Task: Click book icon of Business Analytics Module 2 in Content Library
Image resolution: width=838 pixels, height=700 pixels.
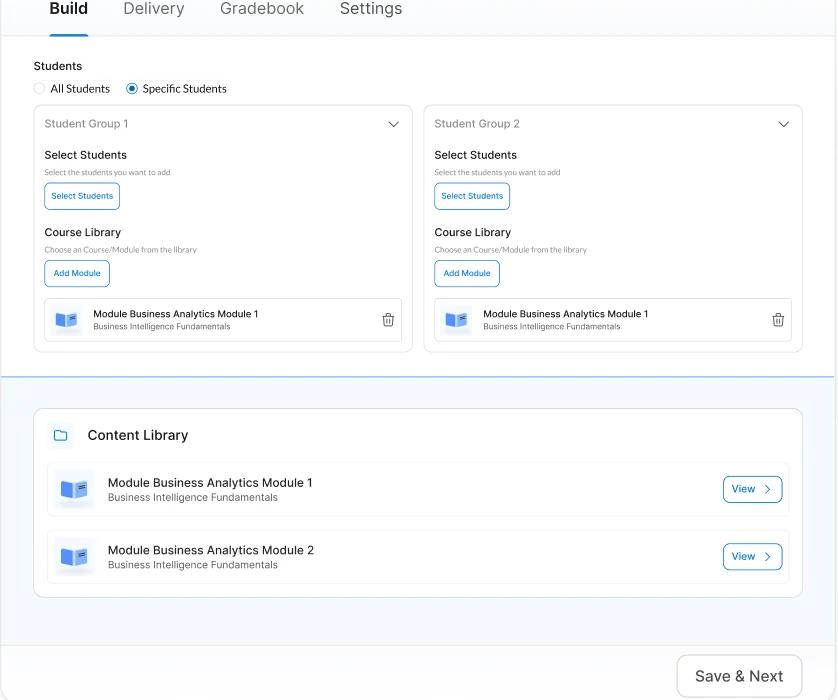Action: [74, 556]
